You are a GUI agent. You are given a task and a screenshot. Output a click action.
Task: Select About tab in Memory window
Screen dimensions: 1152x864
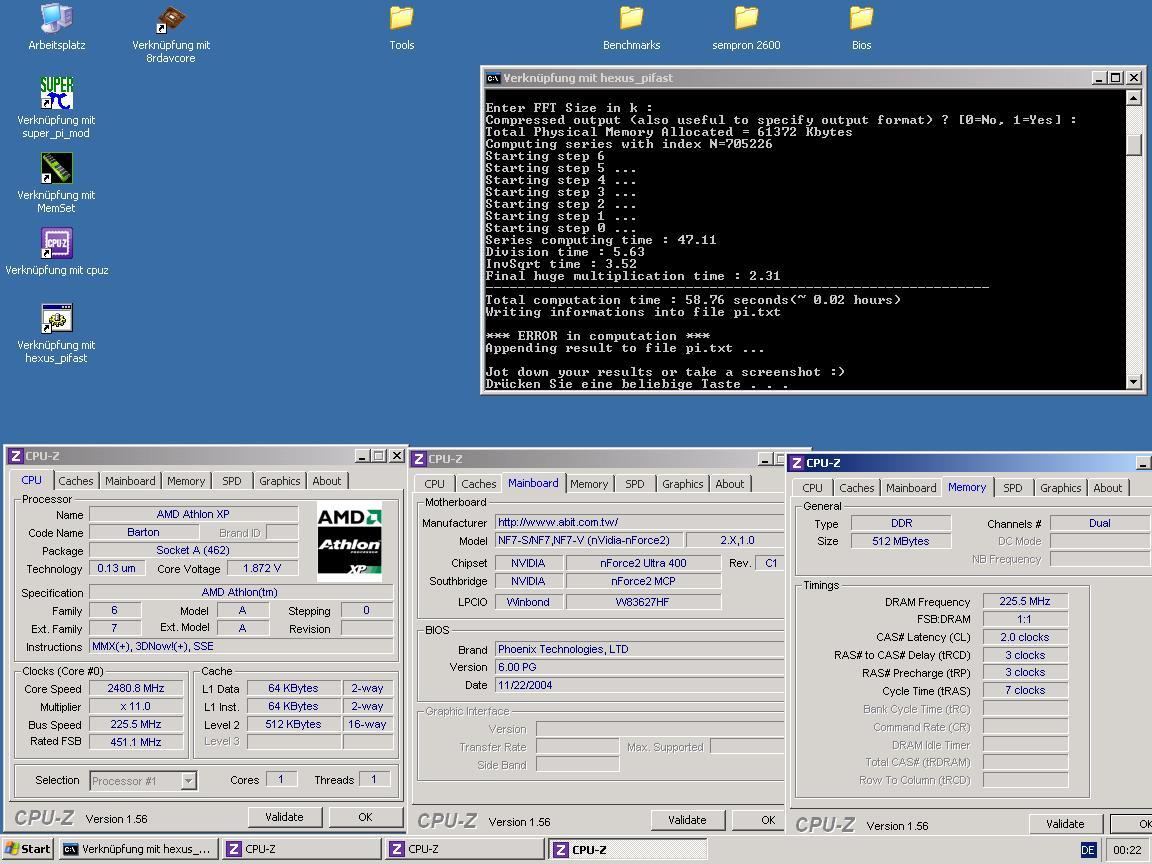pyautogui.click(x=1108, y=488)
